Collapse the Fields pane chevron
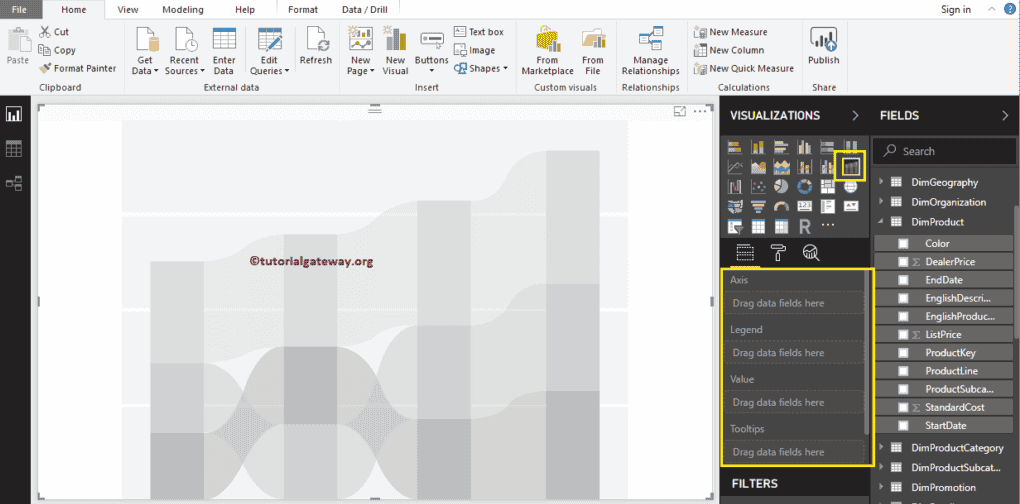Viewport: 1020px width, 504px height. (x=1005, y=115)
